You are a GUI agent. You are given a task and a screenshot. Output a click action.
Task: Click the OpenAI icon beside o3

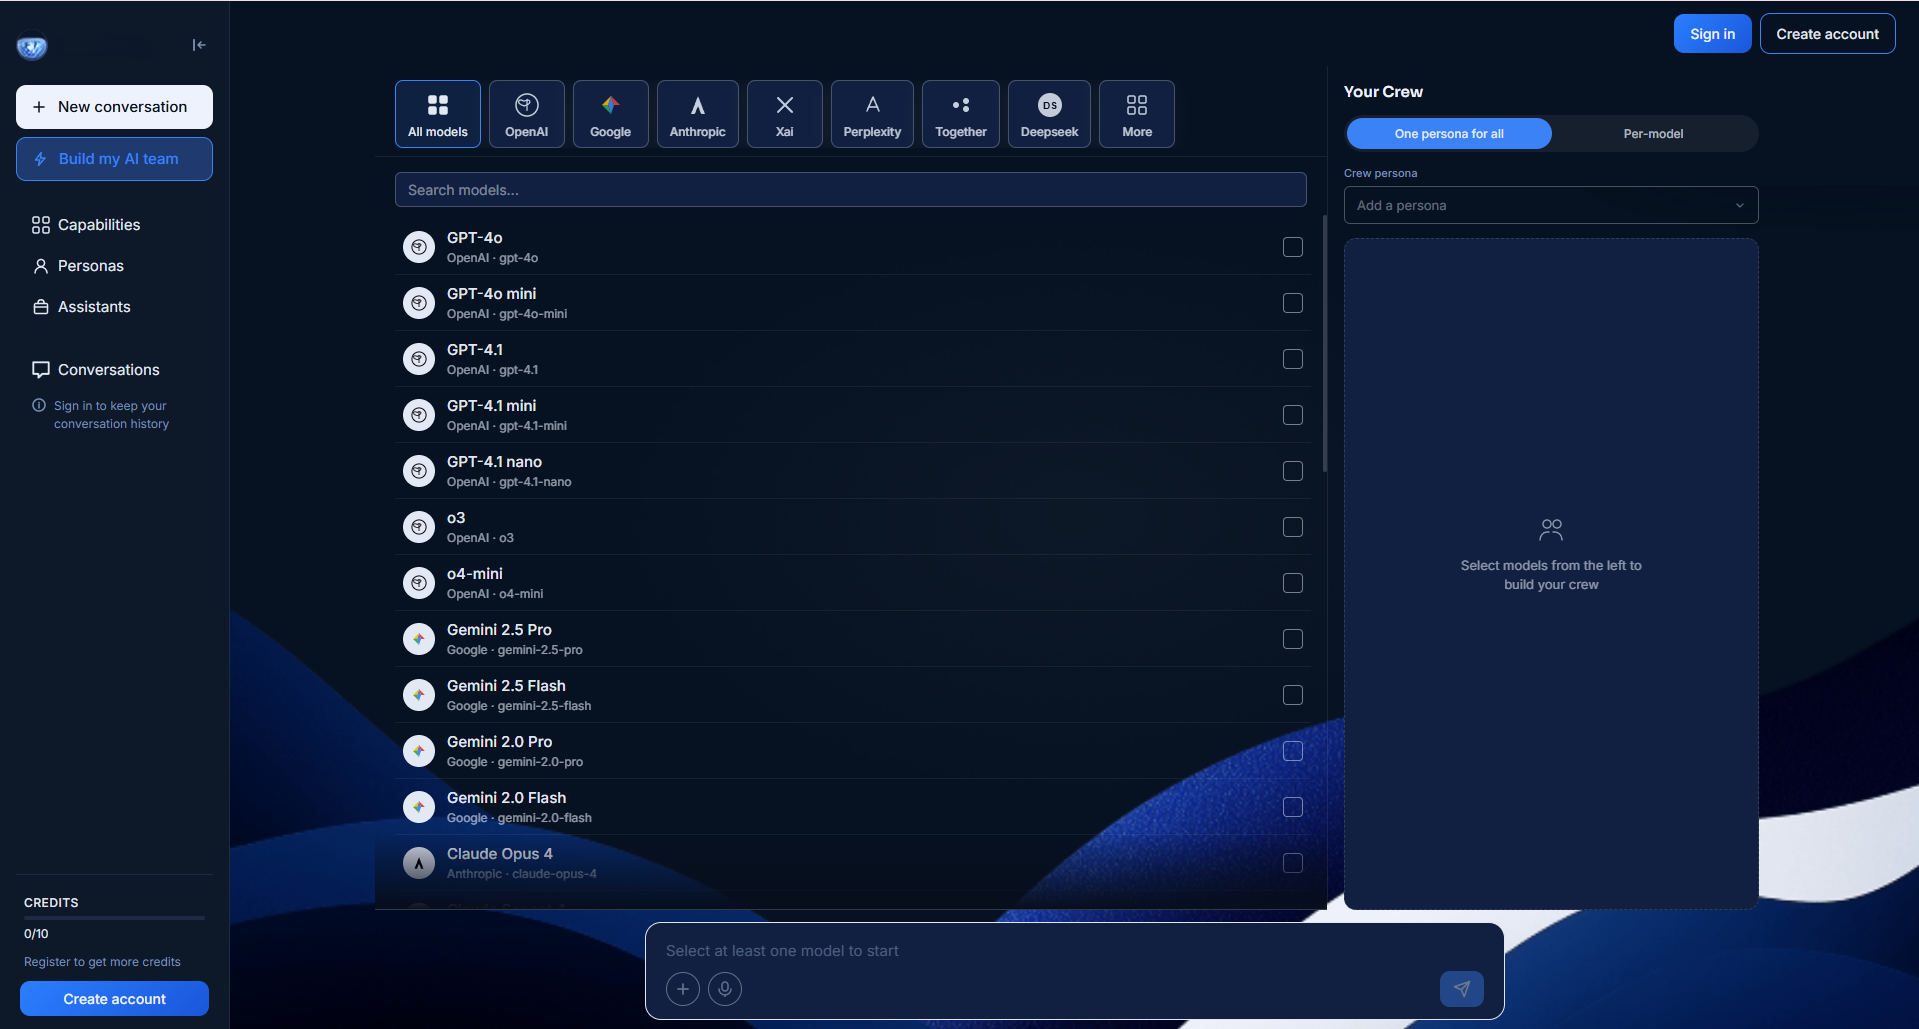click(x=419, y=527)
